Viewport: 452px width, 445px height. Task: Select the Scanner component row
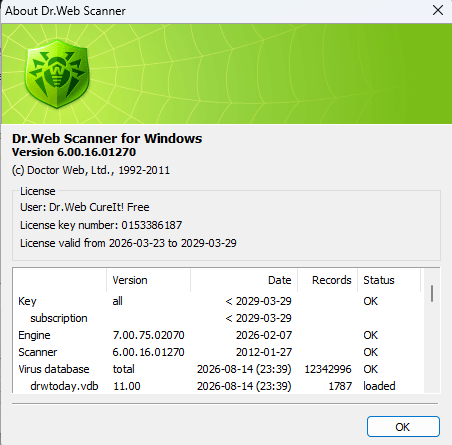tap(218, 352)
